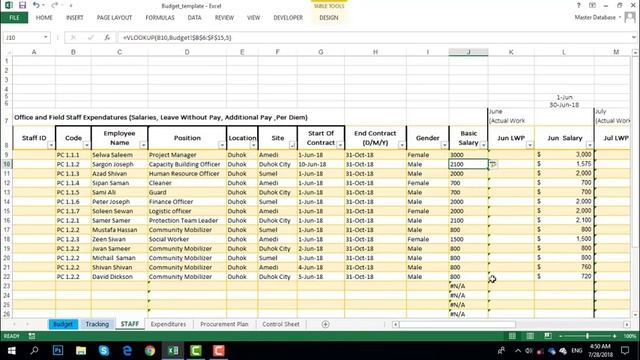Switch to the Budget sheet tab

[63, 324]
